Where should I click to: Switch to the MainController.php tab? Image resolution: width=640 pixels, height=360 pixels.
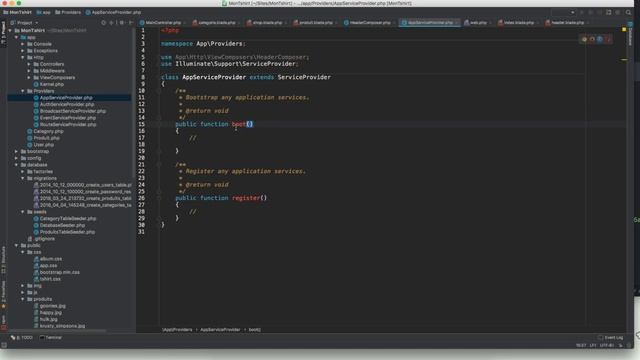162,23
